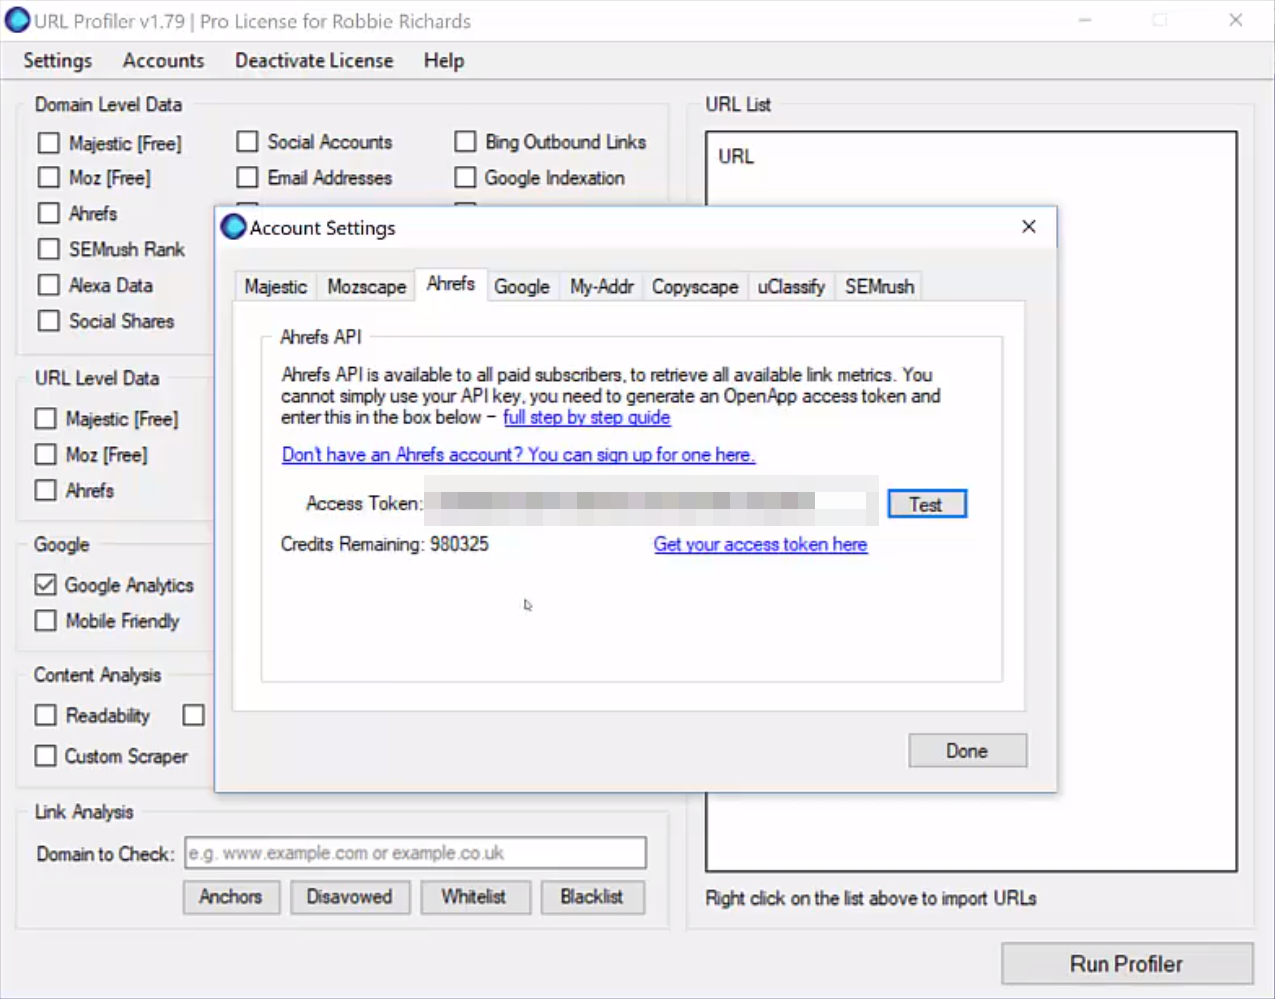
Task: Enable the Readability checkbox
Action: pos(46,715)
